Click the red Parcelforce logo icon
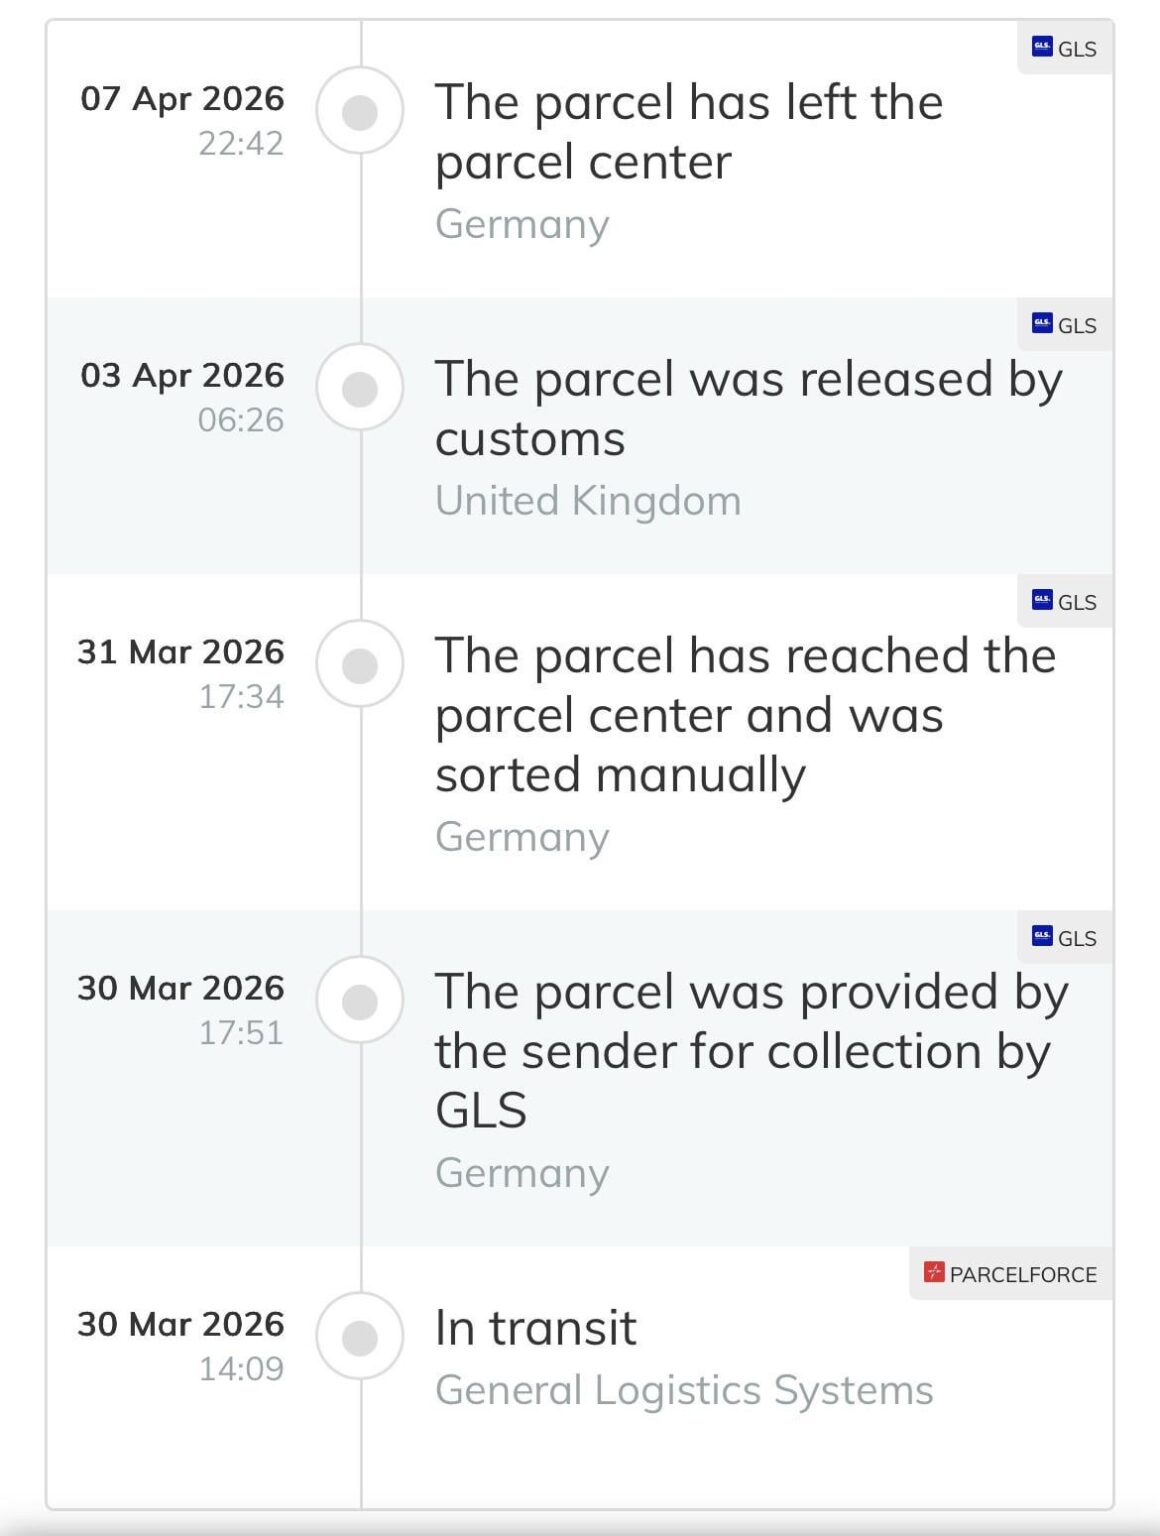This screenshot has height=1536, width=1160. click(x=934, y=1273)
